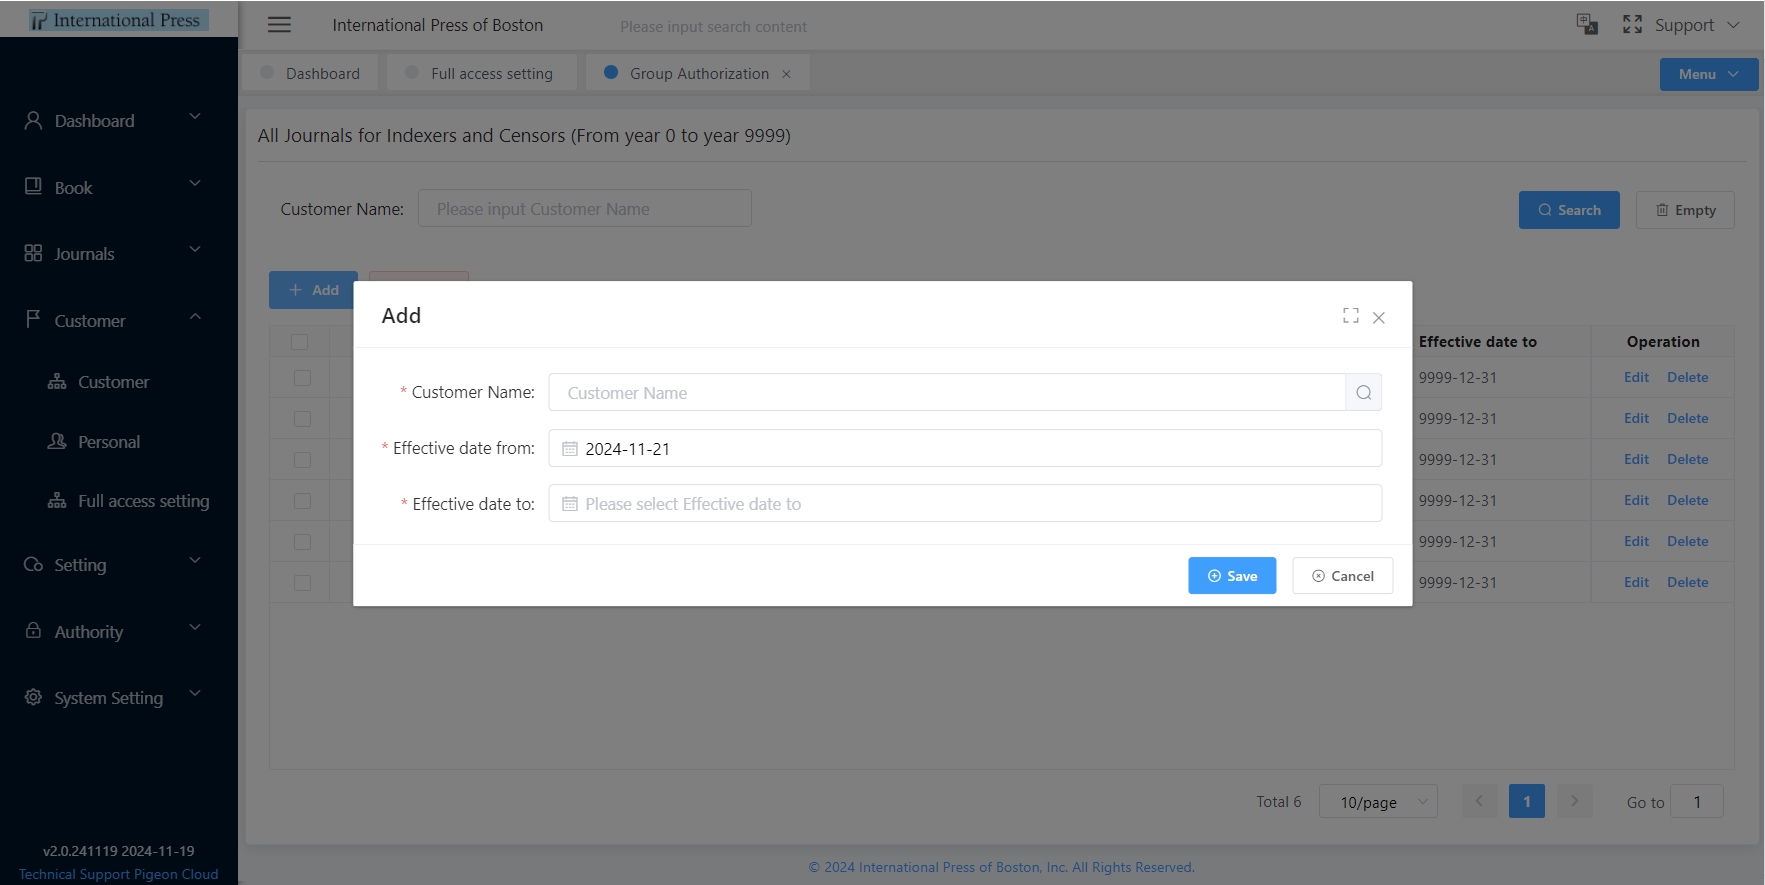Open the 10/page size dropdown
Viewport: 1765px width, 885px height.
pyautogui.click(x=1378, y=801)
